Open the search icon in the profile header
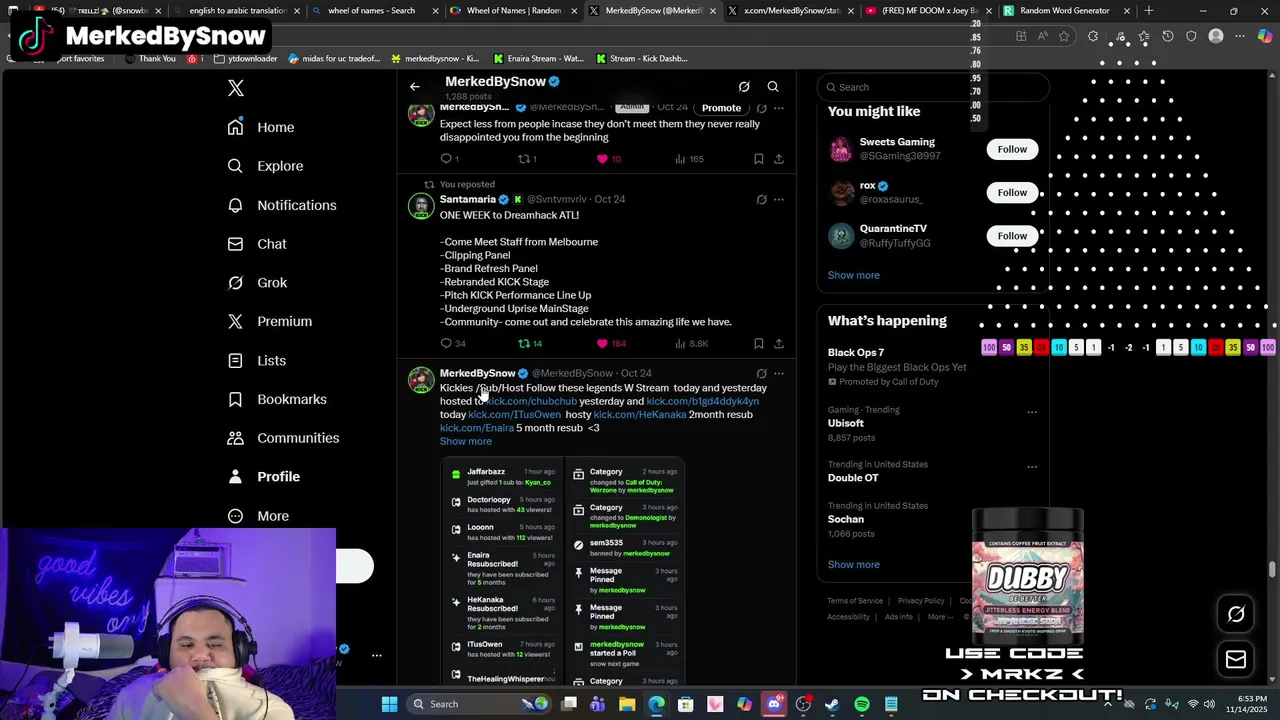Screen dimensions: 1280x720 pos(773,87)
